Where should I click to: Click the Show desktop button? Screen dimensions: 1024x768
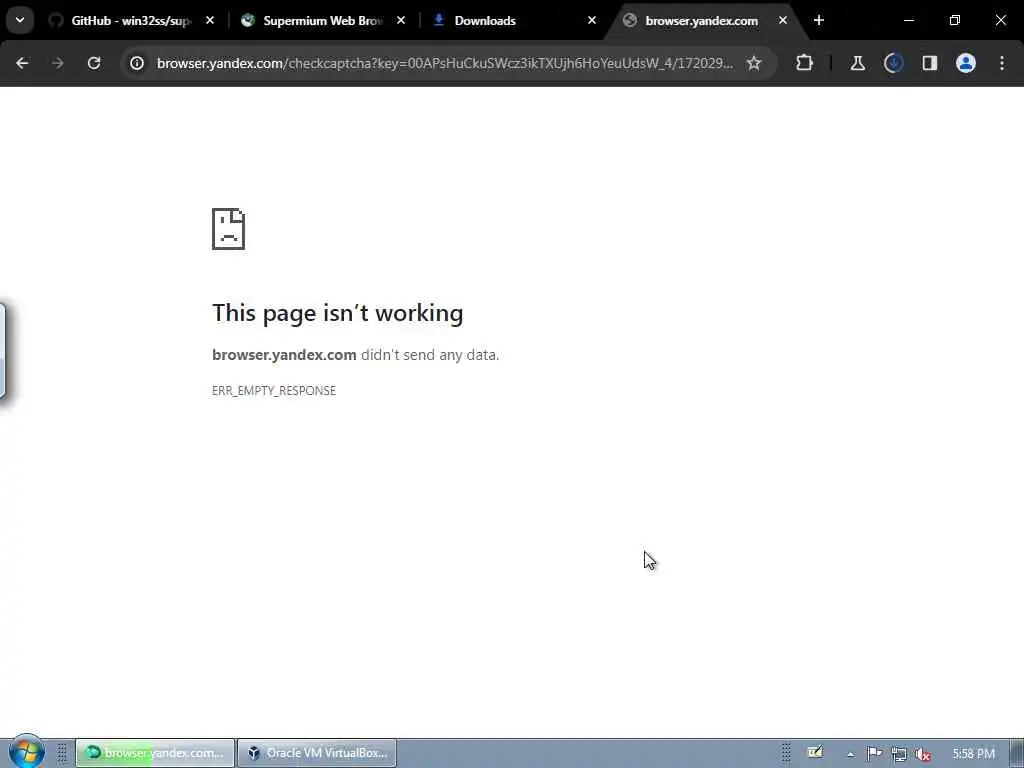click(1017, 753)
